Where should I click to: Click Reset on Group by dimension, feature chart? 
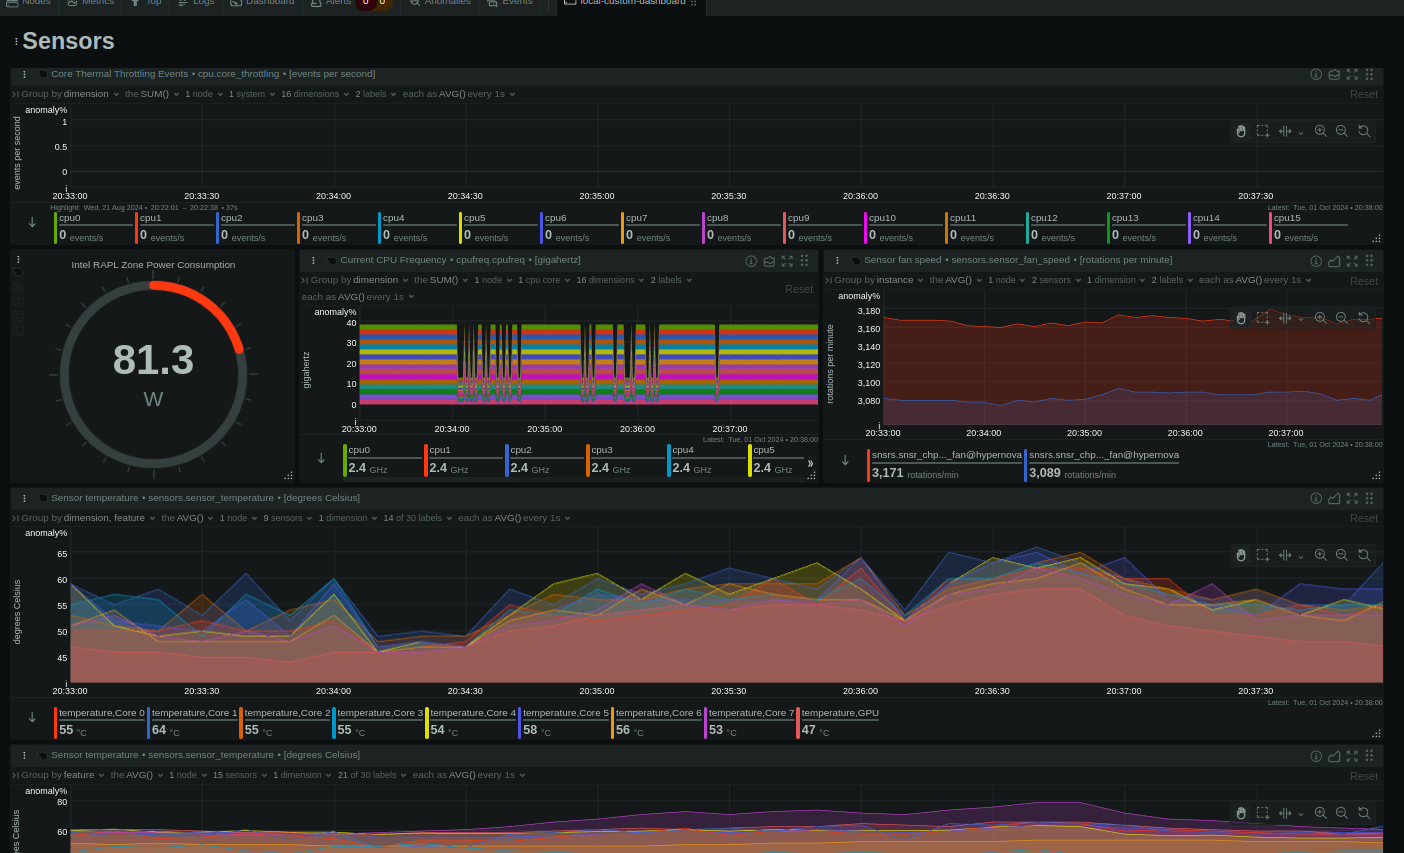1364,518
